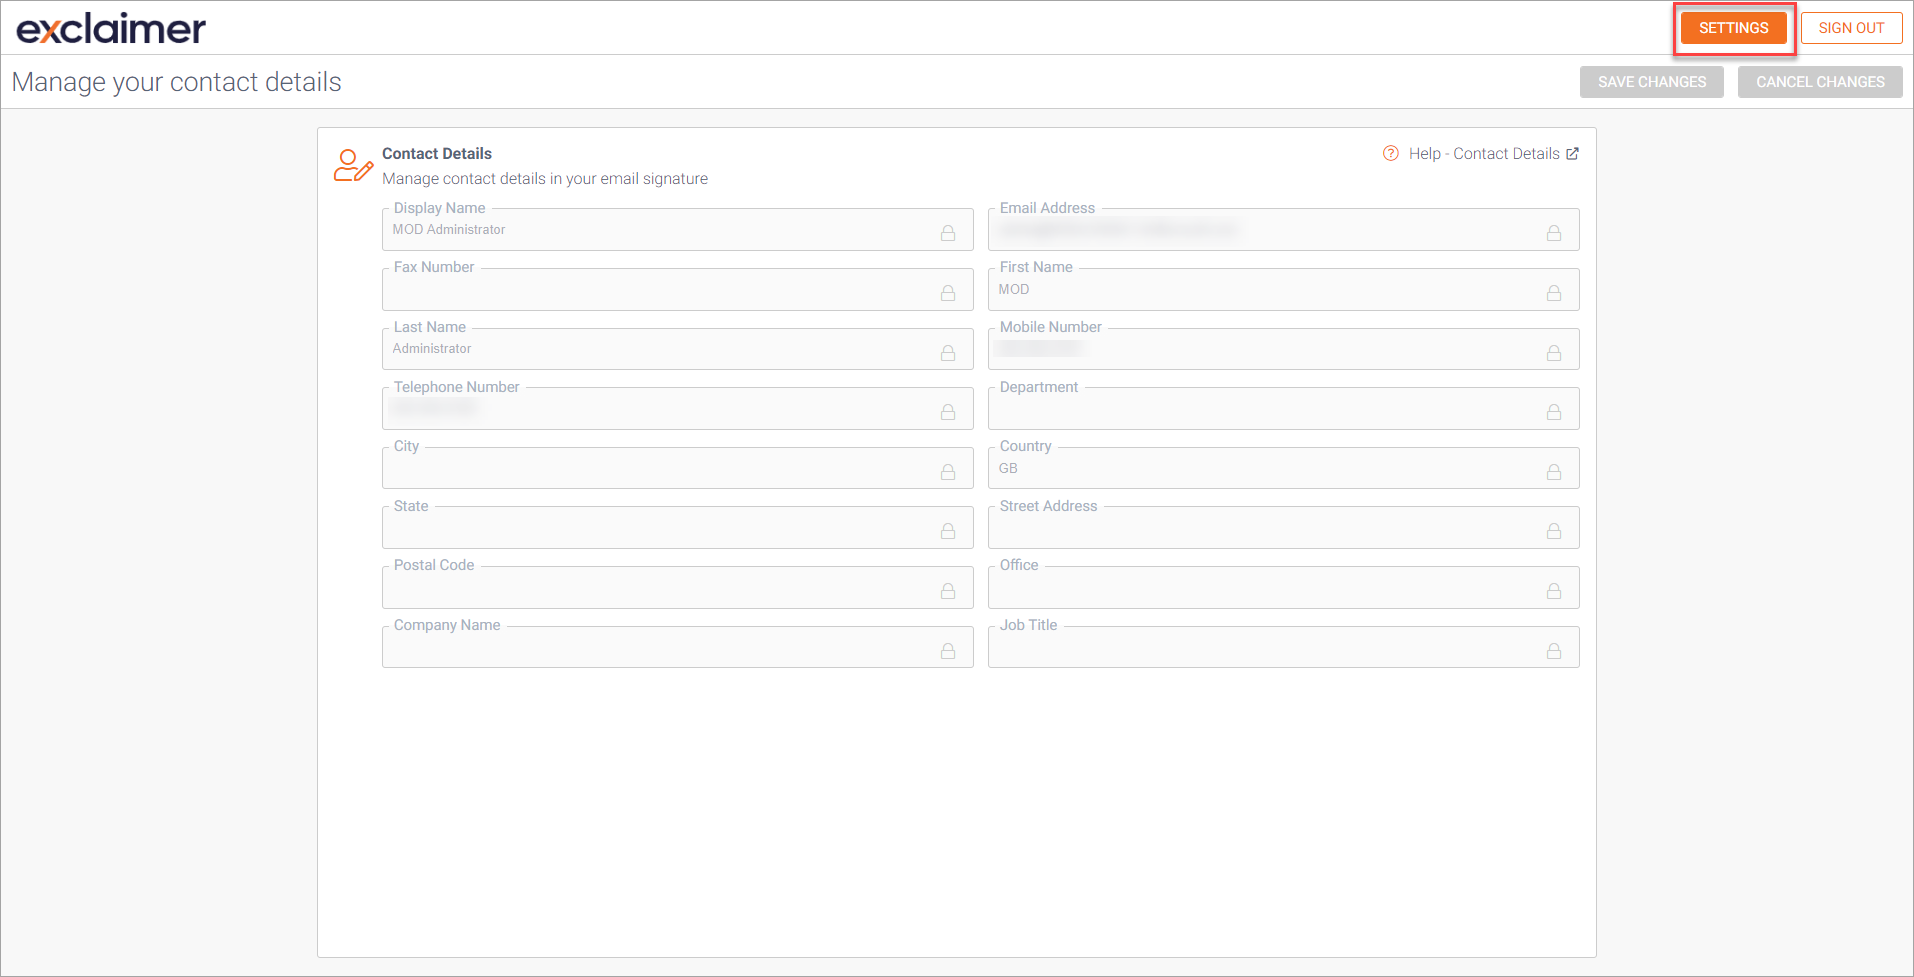The height and width of the screenshot is (977, 1914).
Task: Open Help - Contact Details link
Action: (1483, 153)
